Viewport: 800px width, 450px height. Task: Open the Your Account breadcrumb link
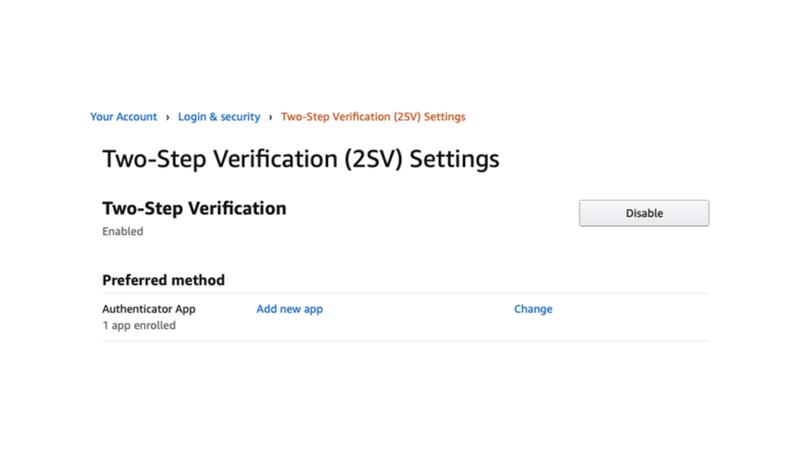pos(123,117)
